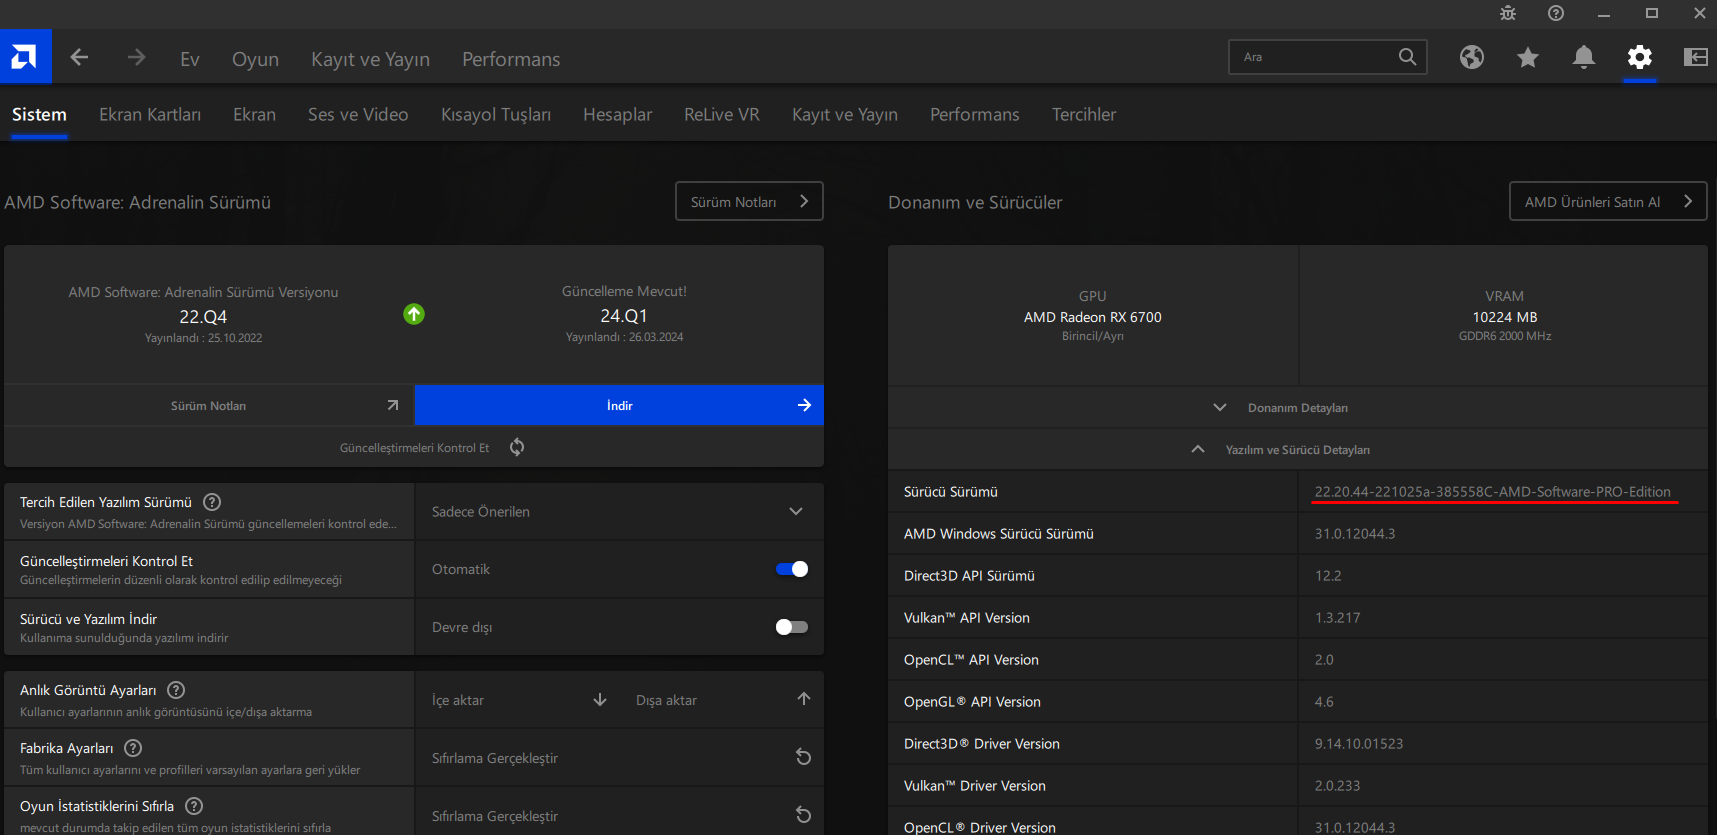
Task: Click the AMD logo home icon
Action: (25, 57)
